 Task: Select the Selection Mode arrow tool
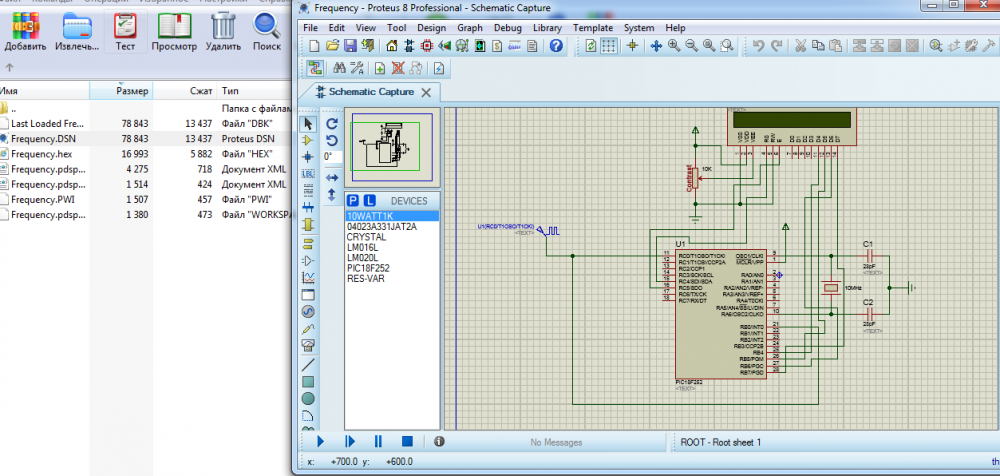pyautogui.click(x=308, y=123)
